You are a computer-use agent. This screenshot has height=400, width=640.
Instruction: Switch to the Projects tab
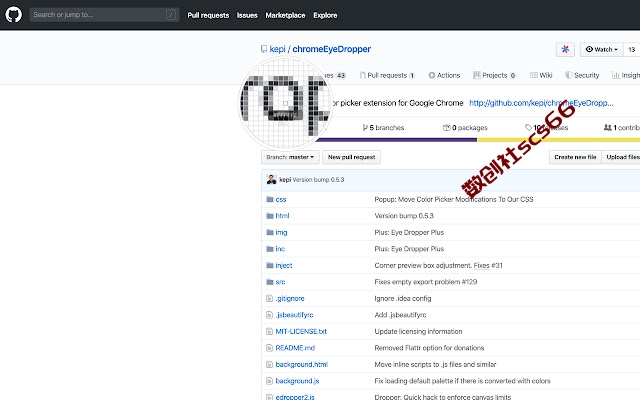(x=494, y=75)
